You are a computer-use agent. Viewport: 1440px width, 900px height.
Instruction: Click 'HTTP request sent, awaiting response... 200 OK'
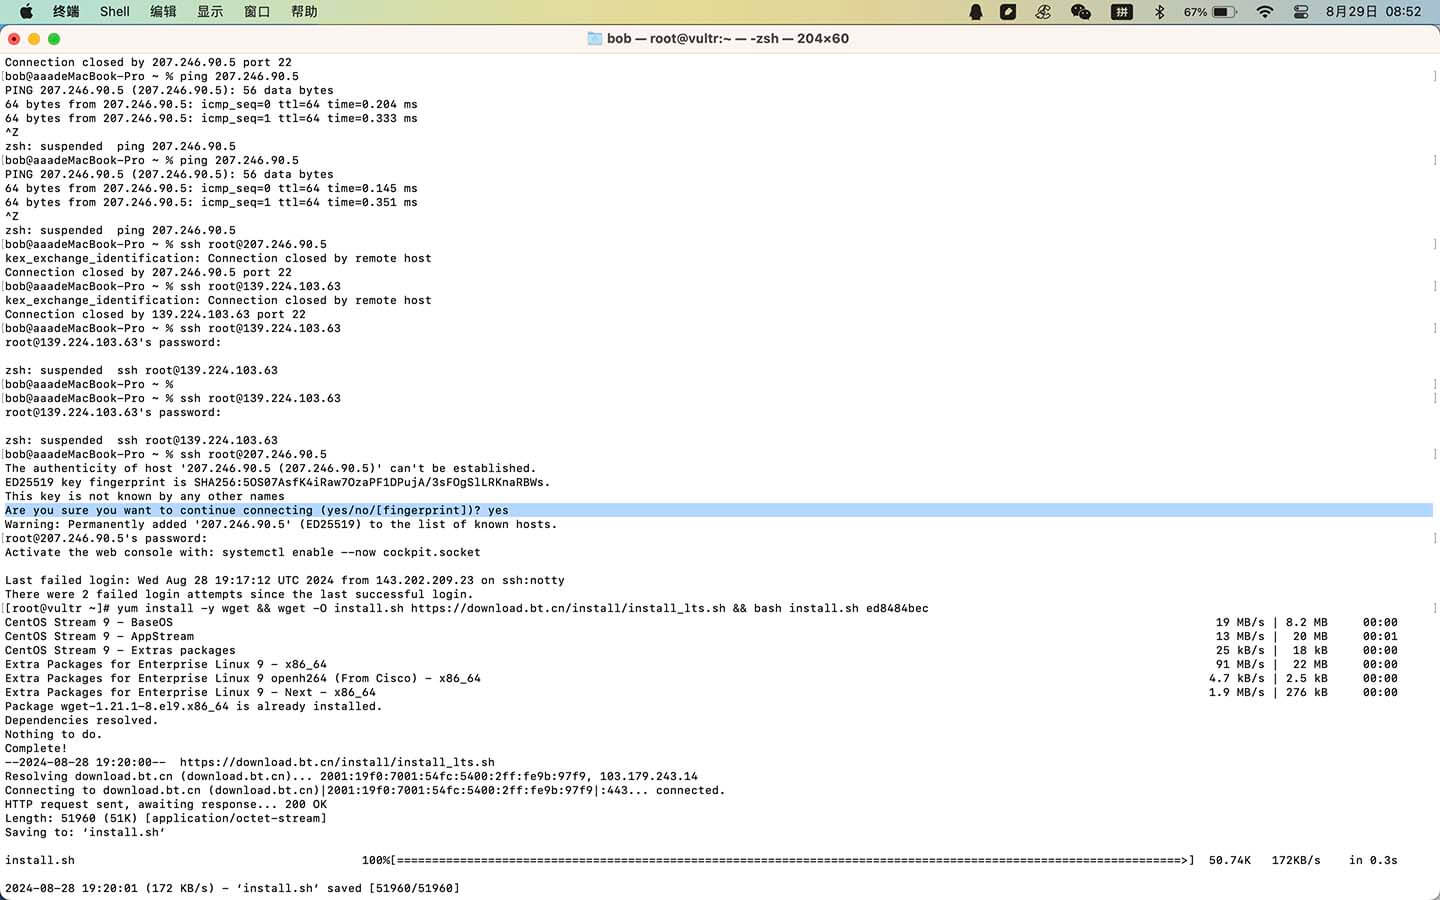pos(166,804)
